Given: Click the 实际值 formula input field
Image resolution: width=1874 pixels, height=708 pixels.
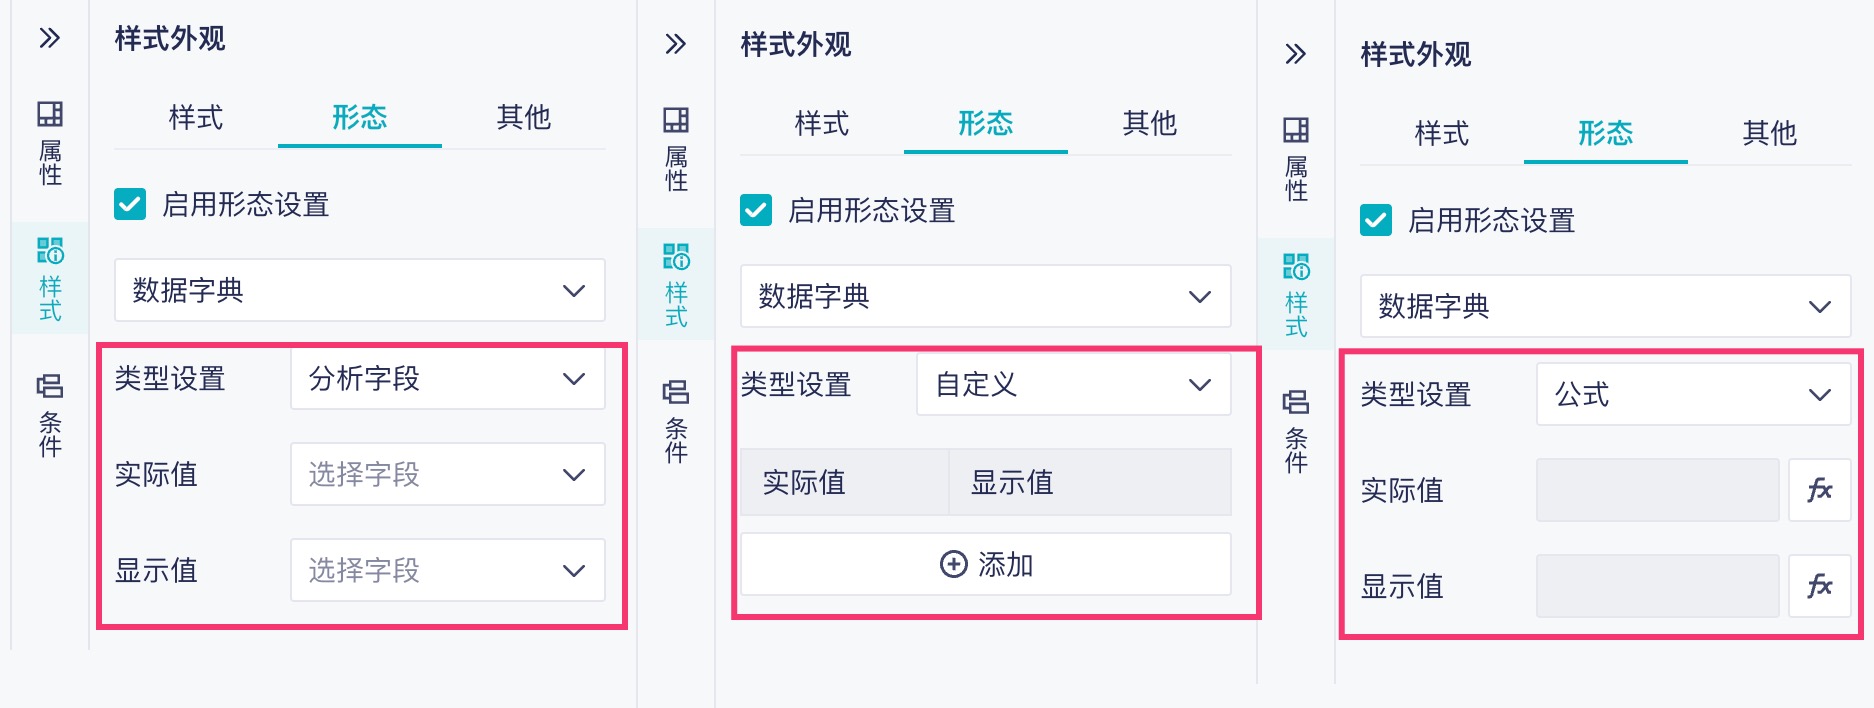Looking at the screenshot, I should [x=1657, y=490].
